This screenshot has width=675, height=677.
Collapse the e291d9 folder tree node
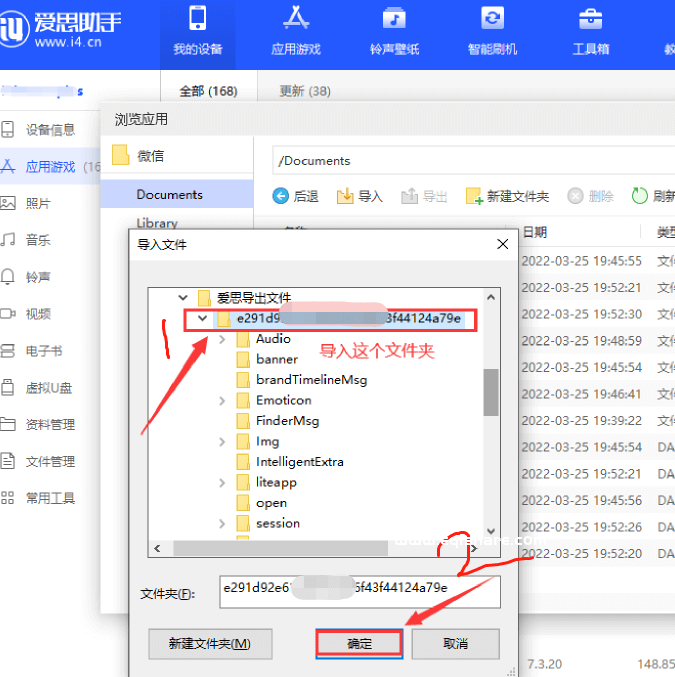coord(203,319)
